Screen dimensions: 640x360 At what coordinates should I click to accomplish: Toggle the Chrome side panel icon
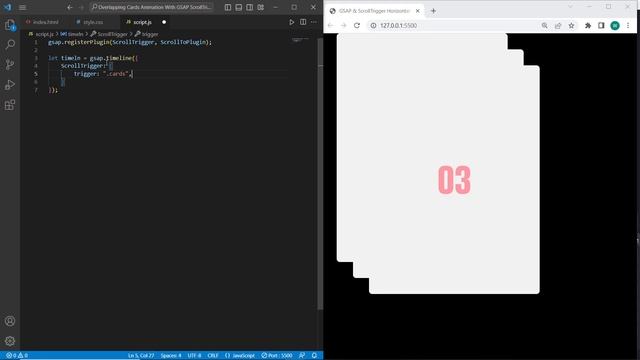coord(601,25)
